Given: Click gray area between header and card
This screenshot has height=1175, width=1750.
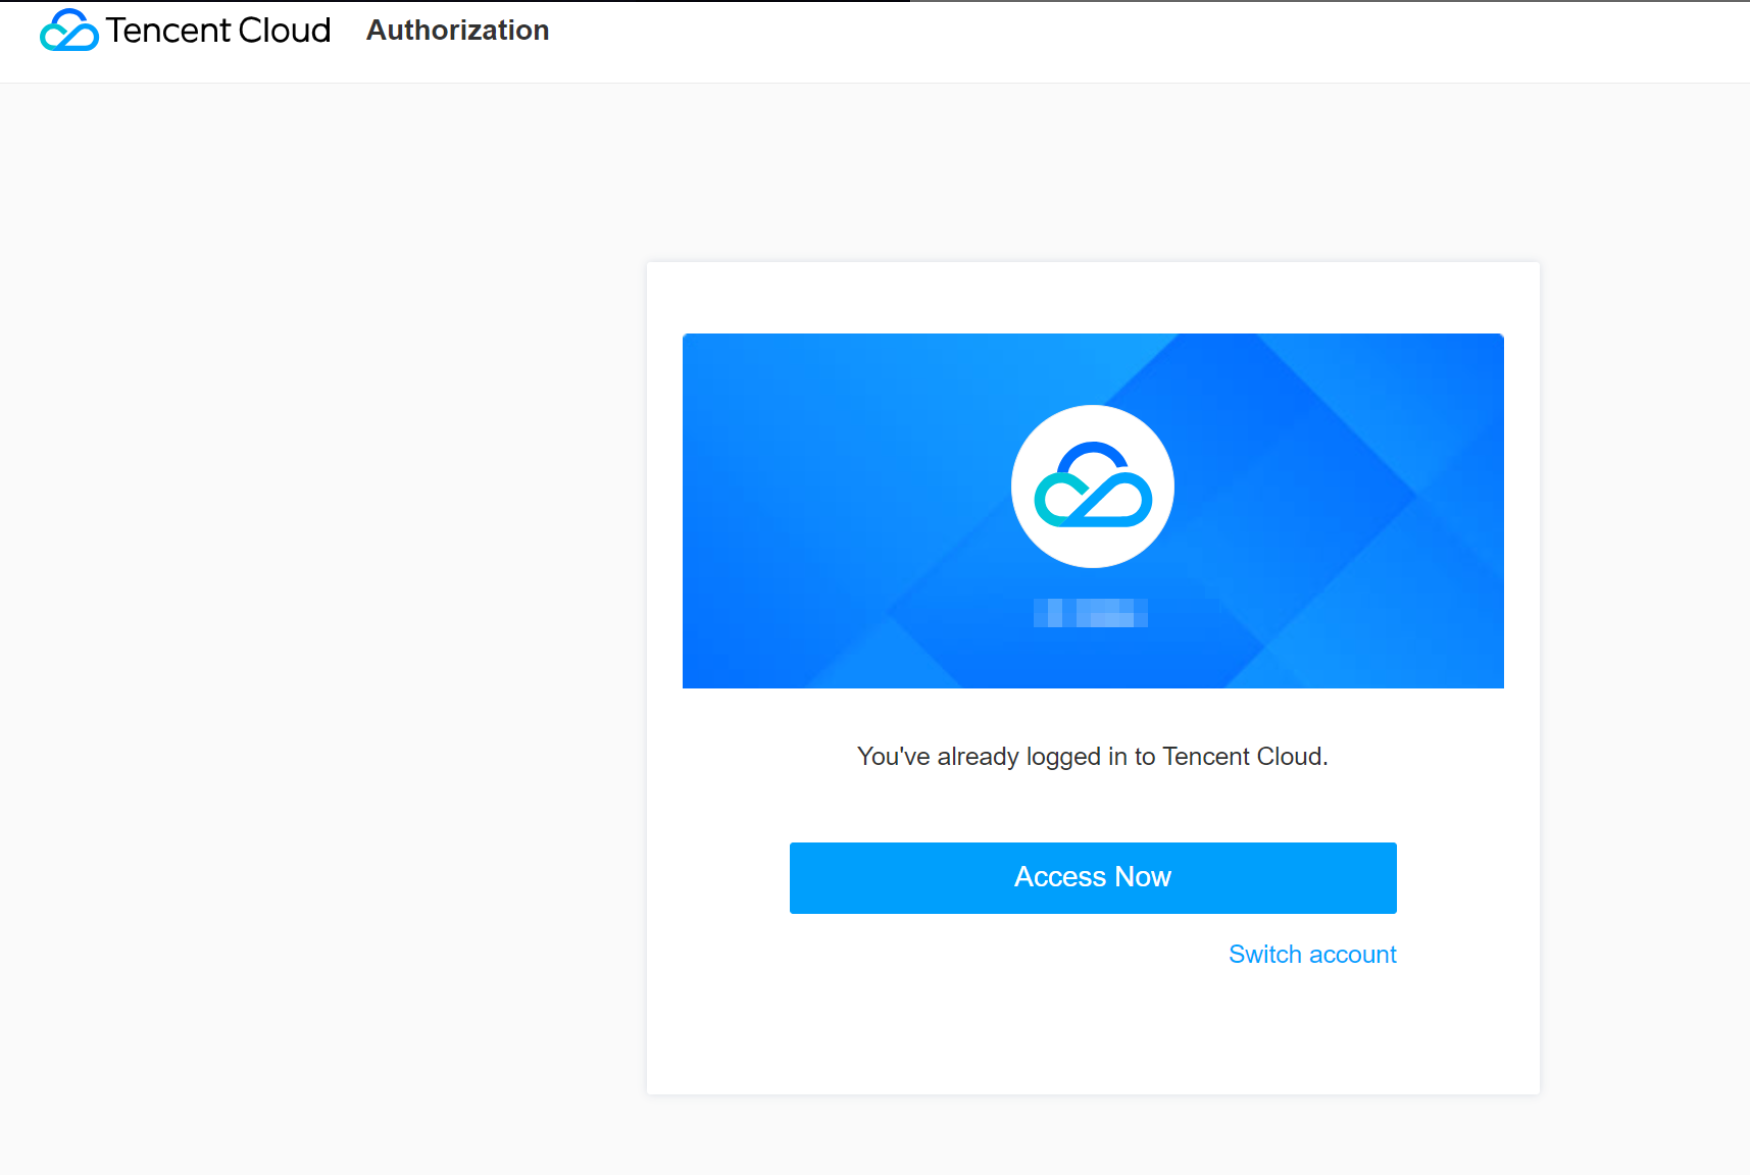Looking at the screenshot, I should 1092,170.
